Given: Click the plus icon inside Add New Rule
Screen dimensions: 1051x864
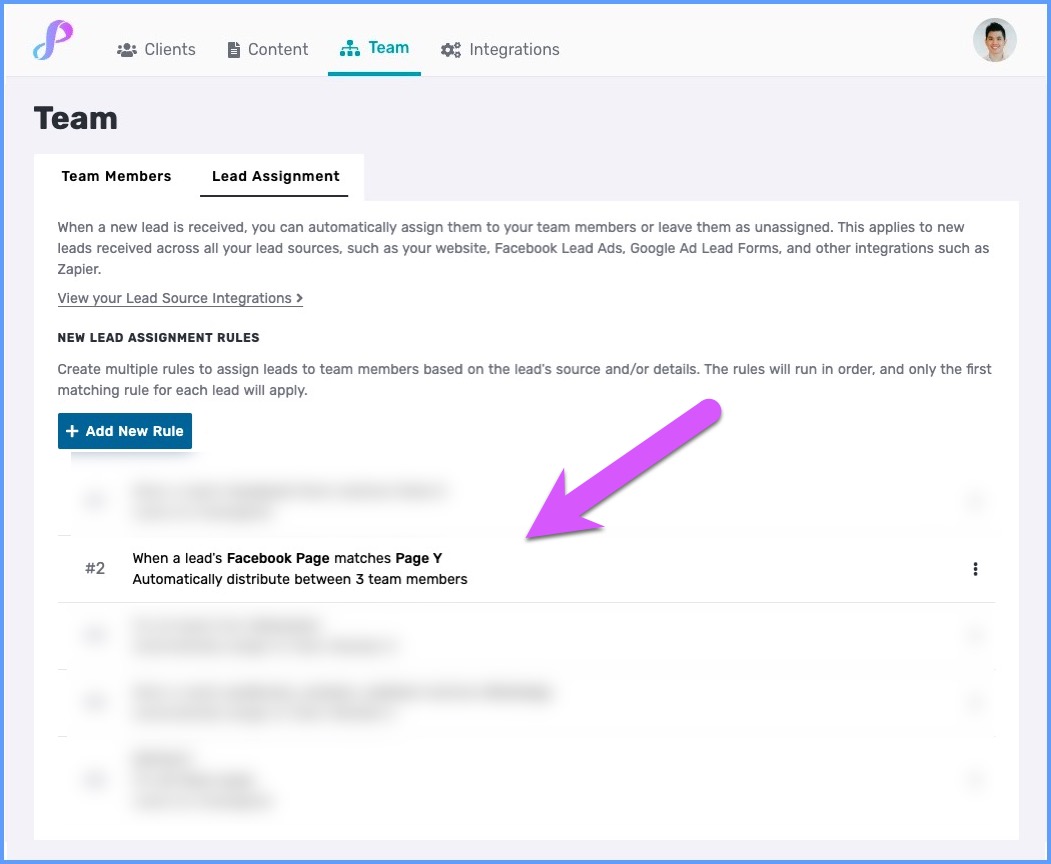Looking at the screenshot, I should 73,431.
